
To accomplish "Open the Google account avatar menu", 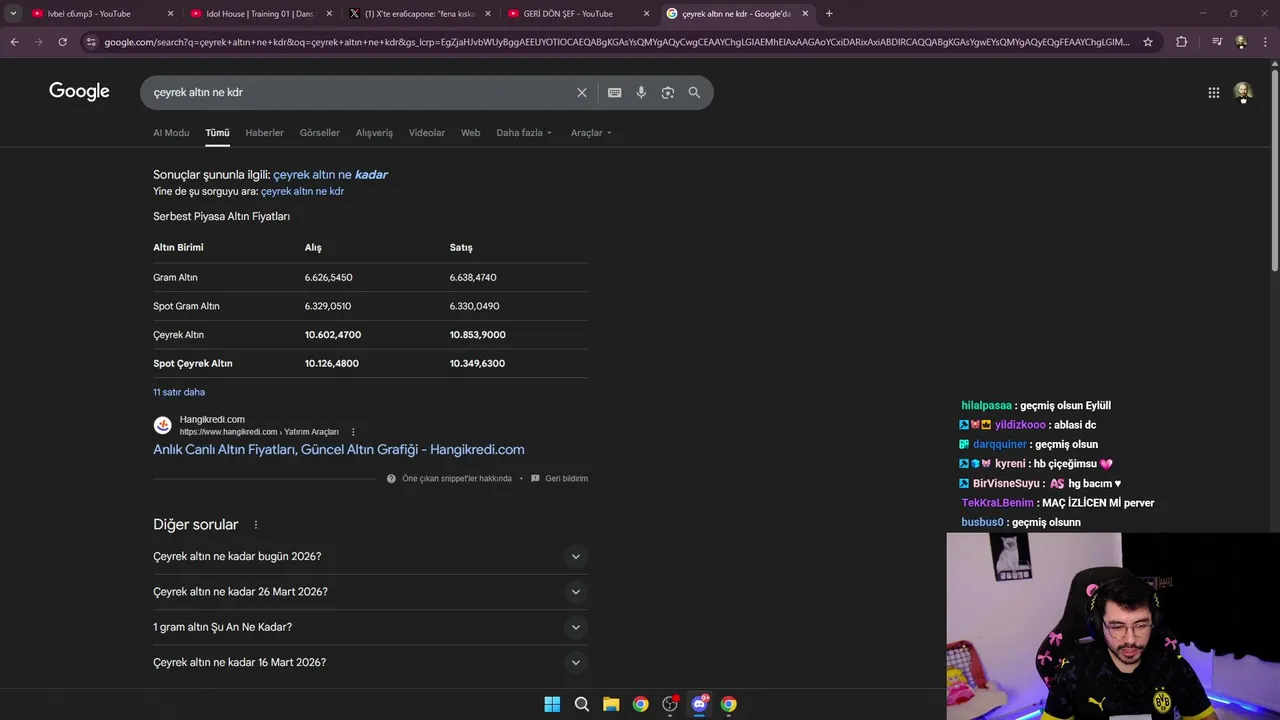I will tap(1242, 92).
